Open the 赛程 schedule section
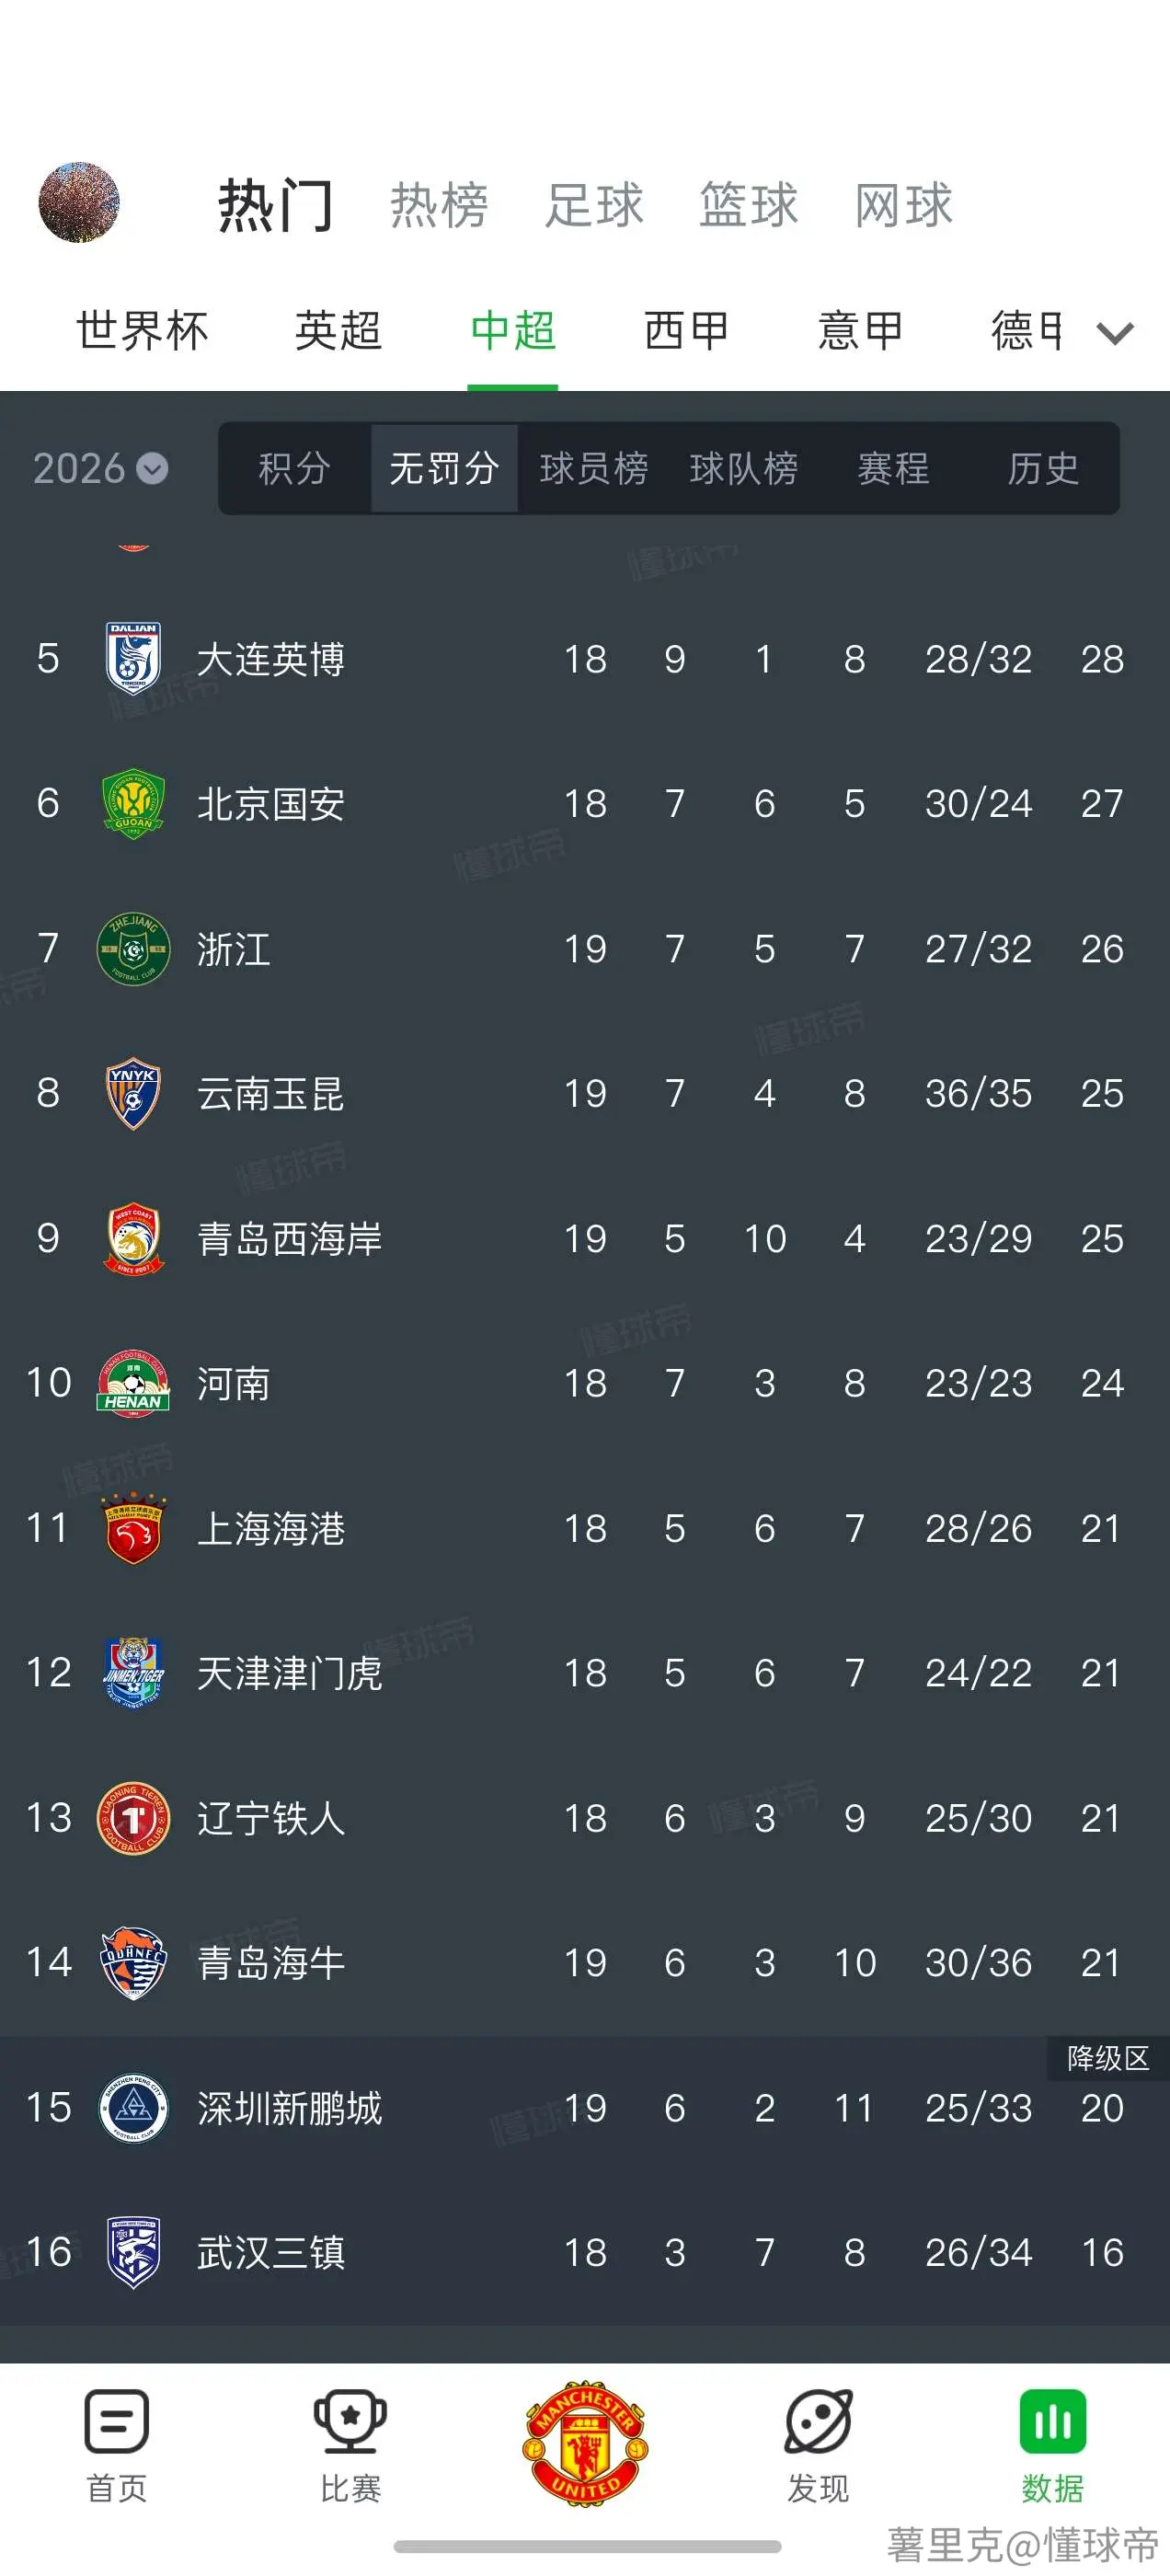 click(x=893, y=468)
